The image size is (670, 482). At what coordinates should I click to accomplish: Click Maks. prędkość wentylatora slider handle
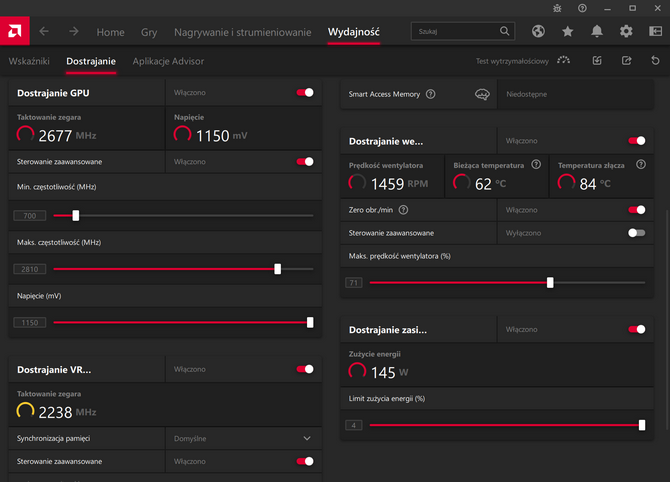click(550, 282)
